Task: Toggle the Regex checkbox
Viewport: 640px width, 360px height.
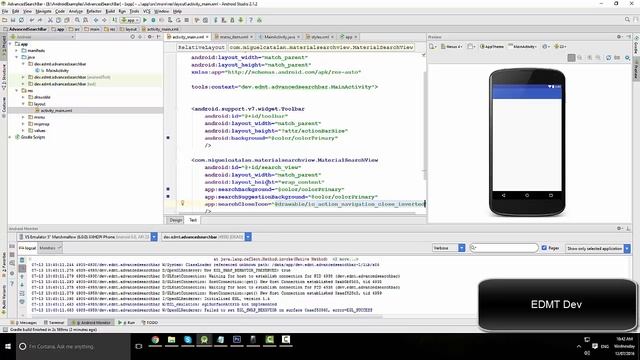Action: [x=544, y=248]
